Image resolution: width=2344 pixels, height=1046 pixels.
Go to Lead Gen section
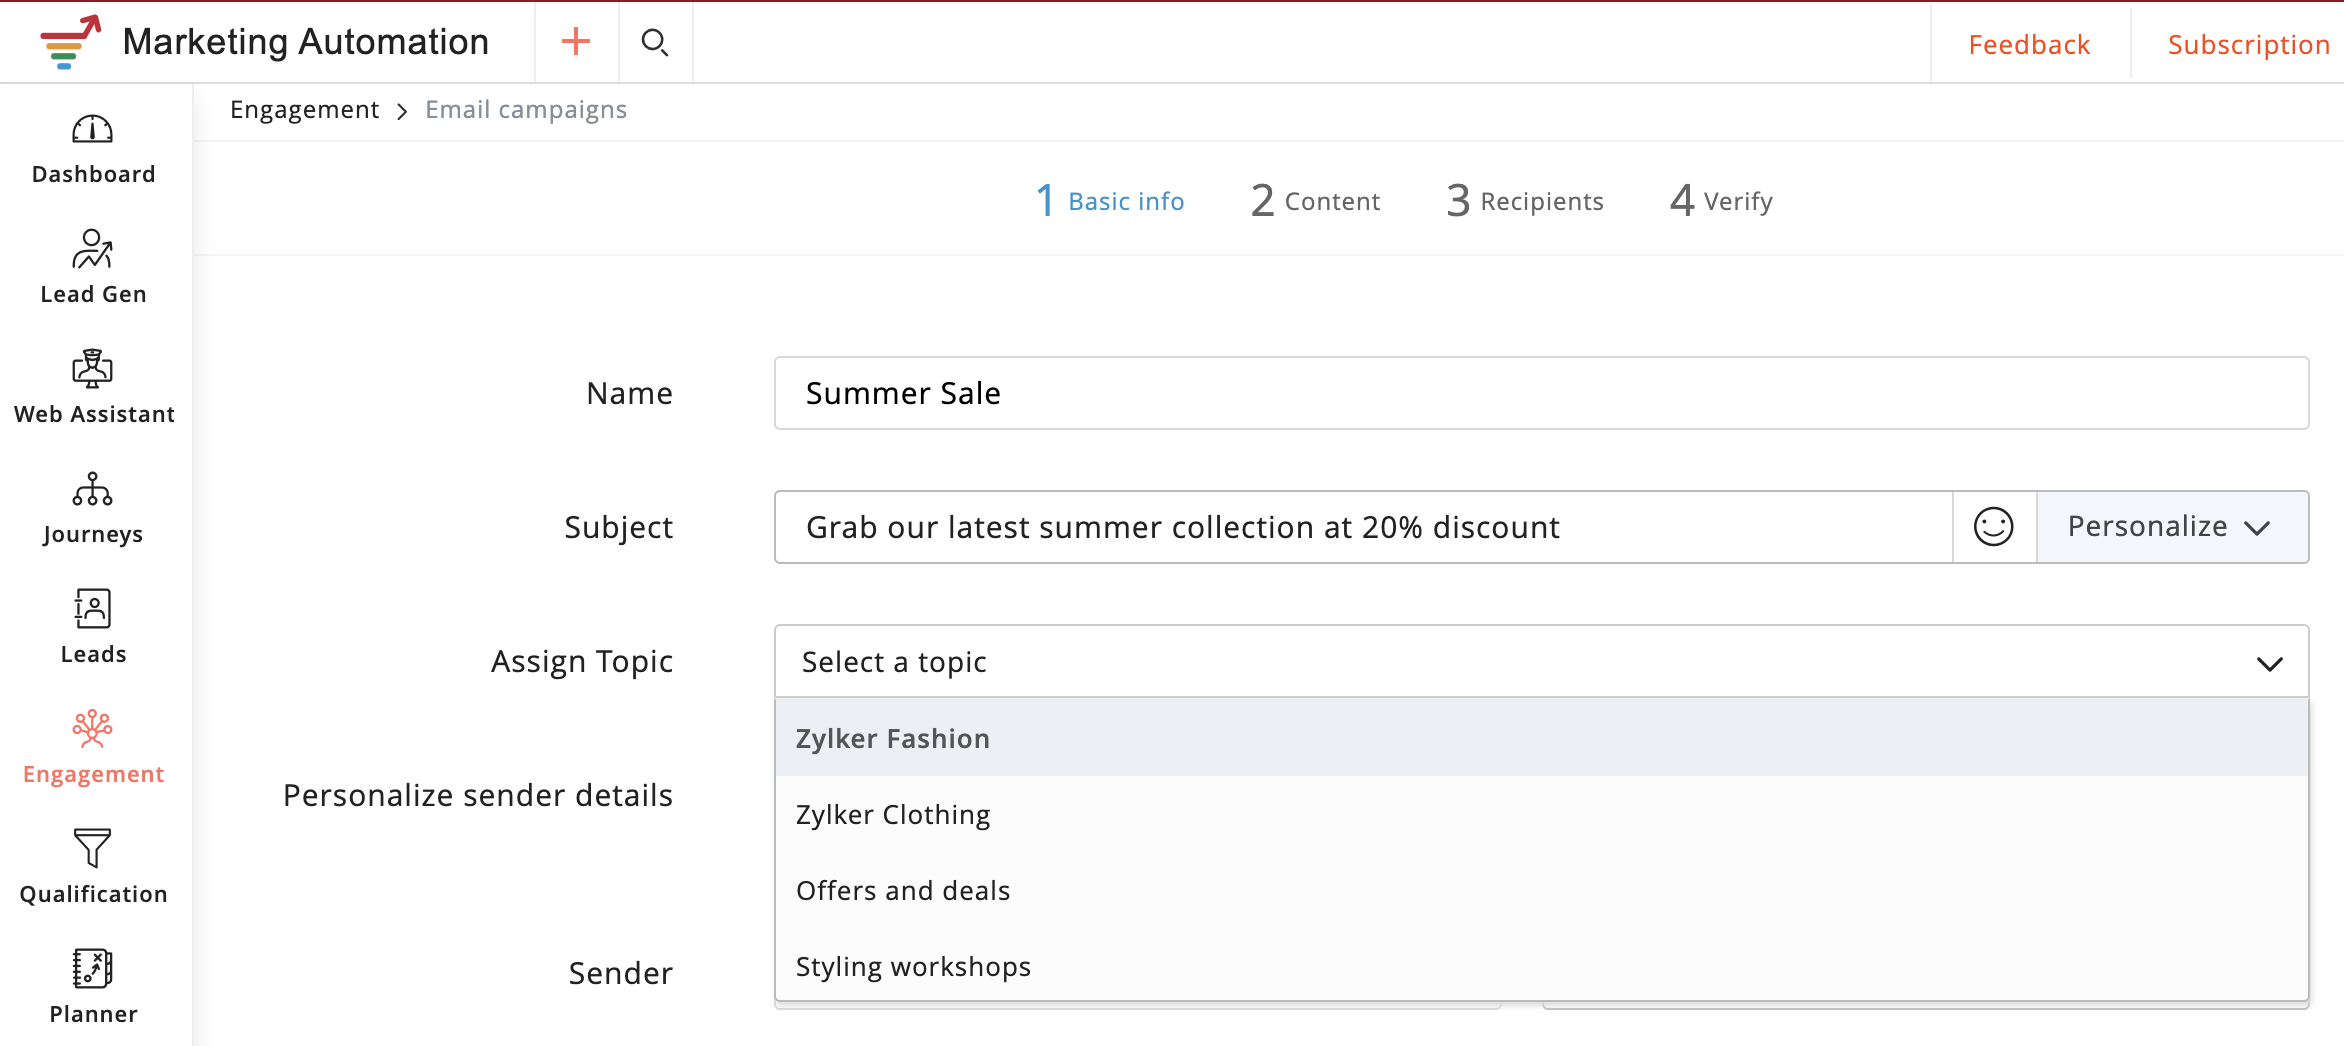pyautogui.click(x=93, y=267)
